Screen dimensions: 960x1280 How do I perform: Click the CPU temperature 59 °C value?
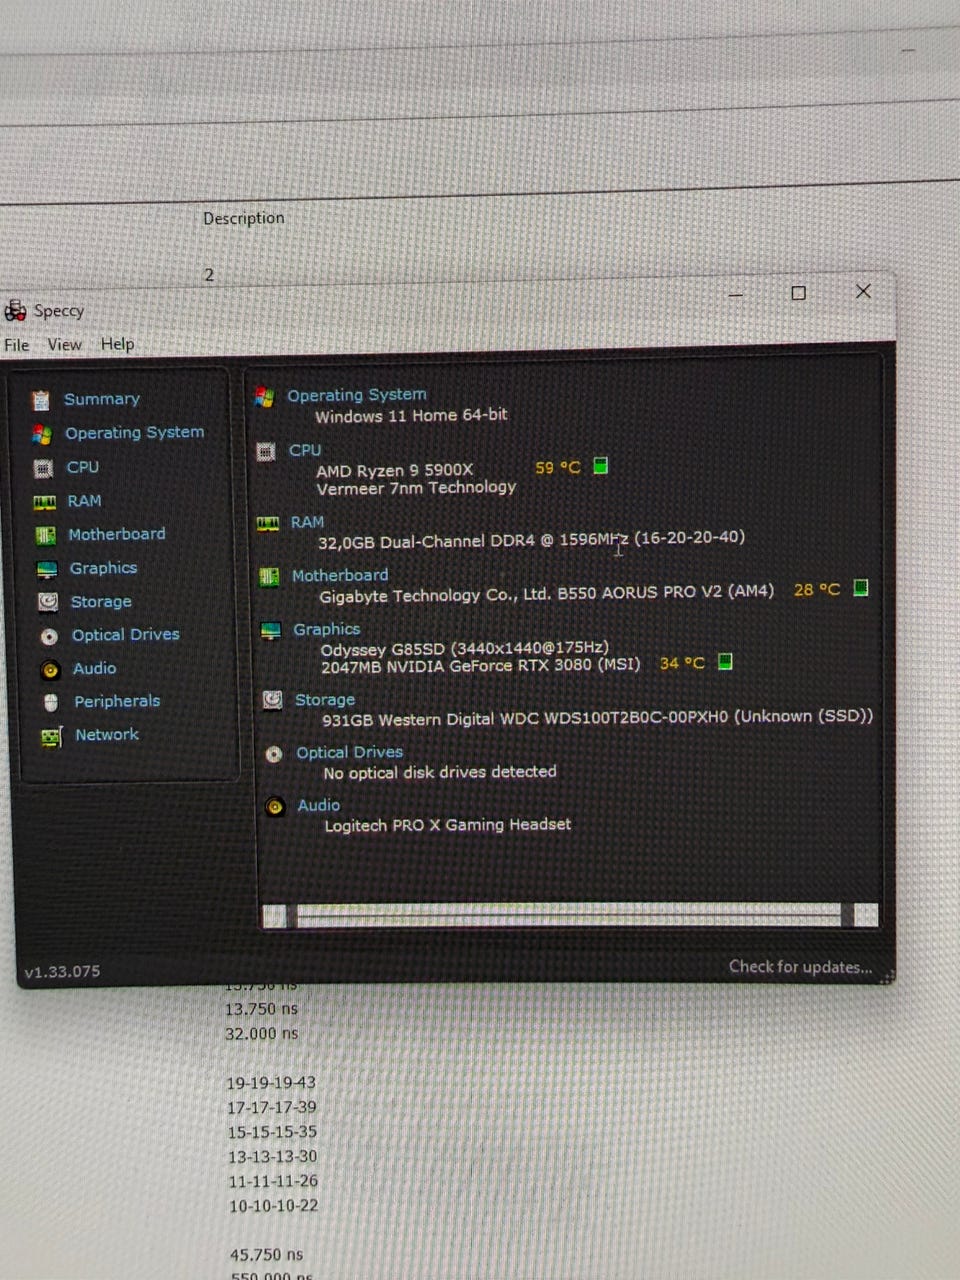[558, 468]
